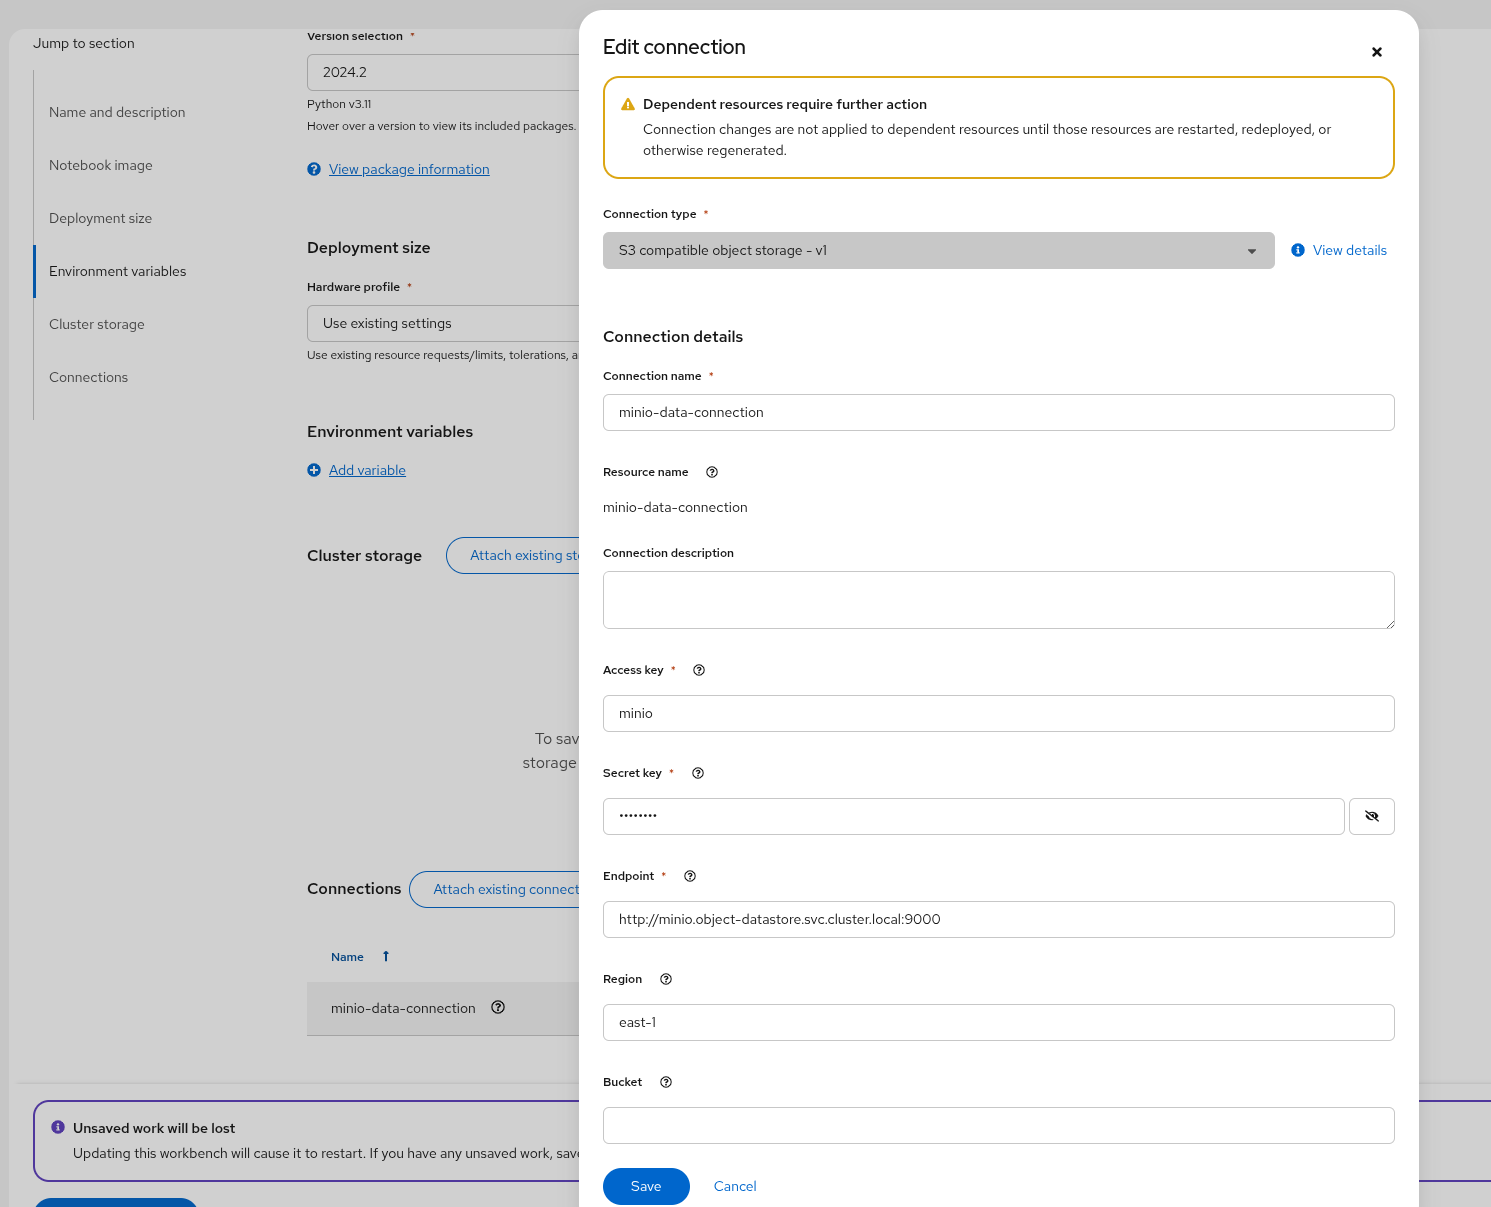Click the info icon in Unsaved work alert

[58, 1127]
